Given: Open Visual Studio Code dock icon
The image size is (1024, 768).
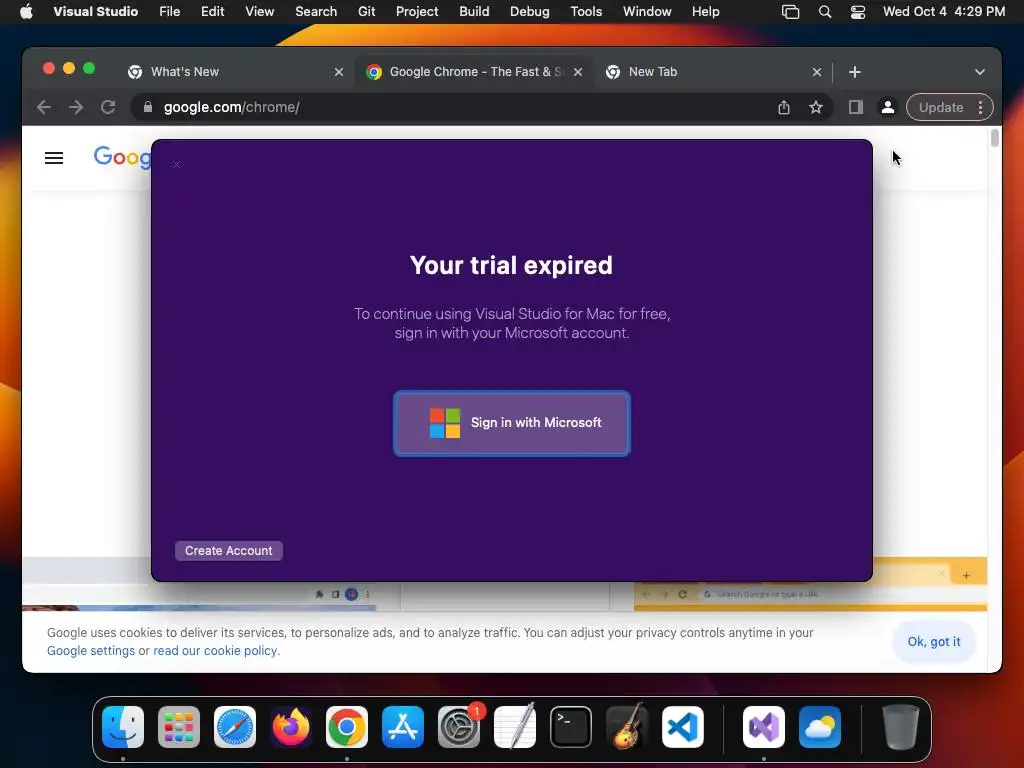Looking at the screenshot, I should [x=683, y=726].
